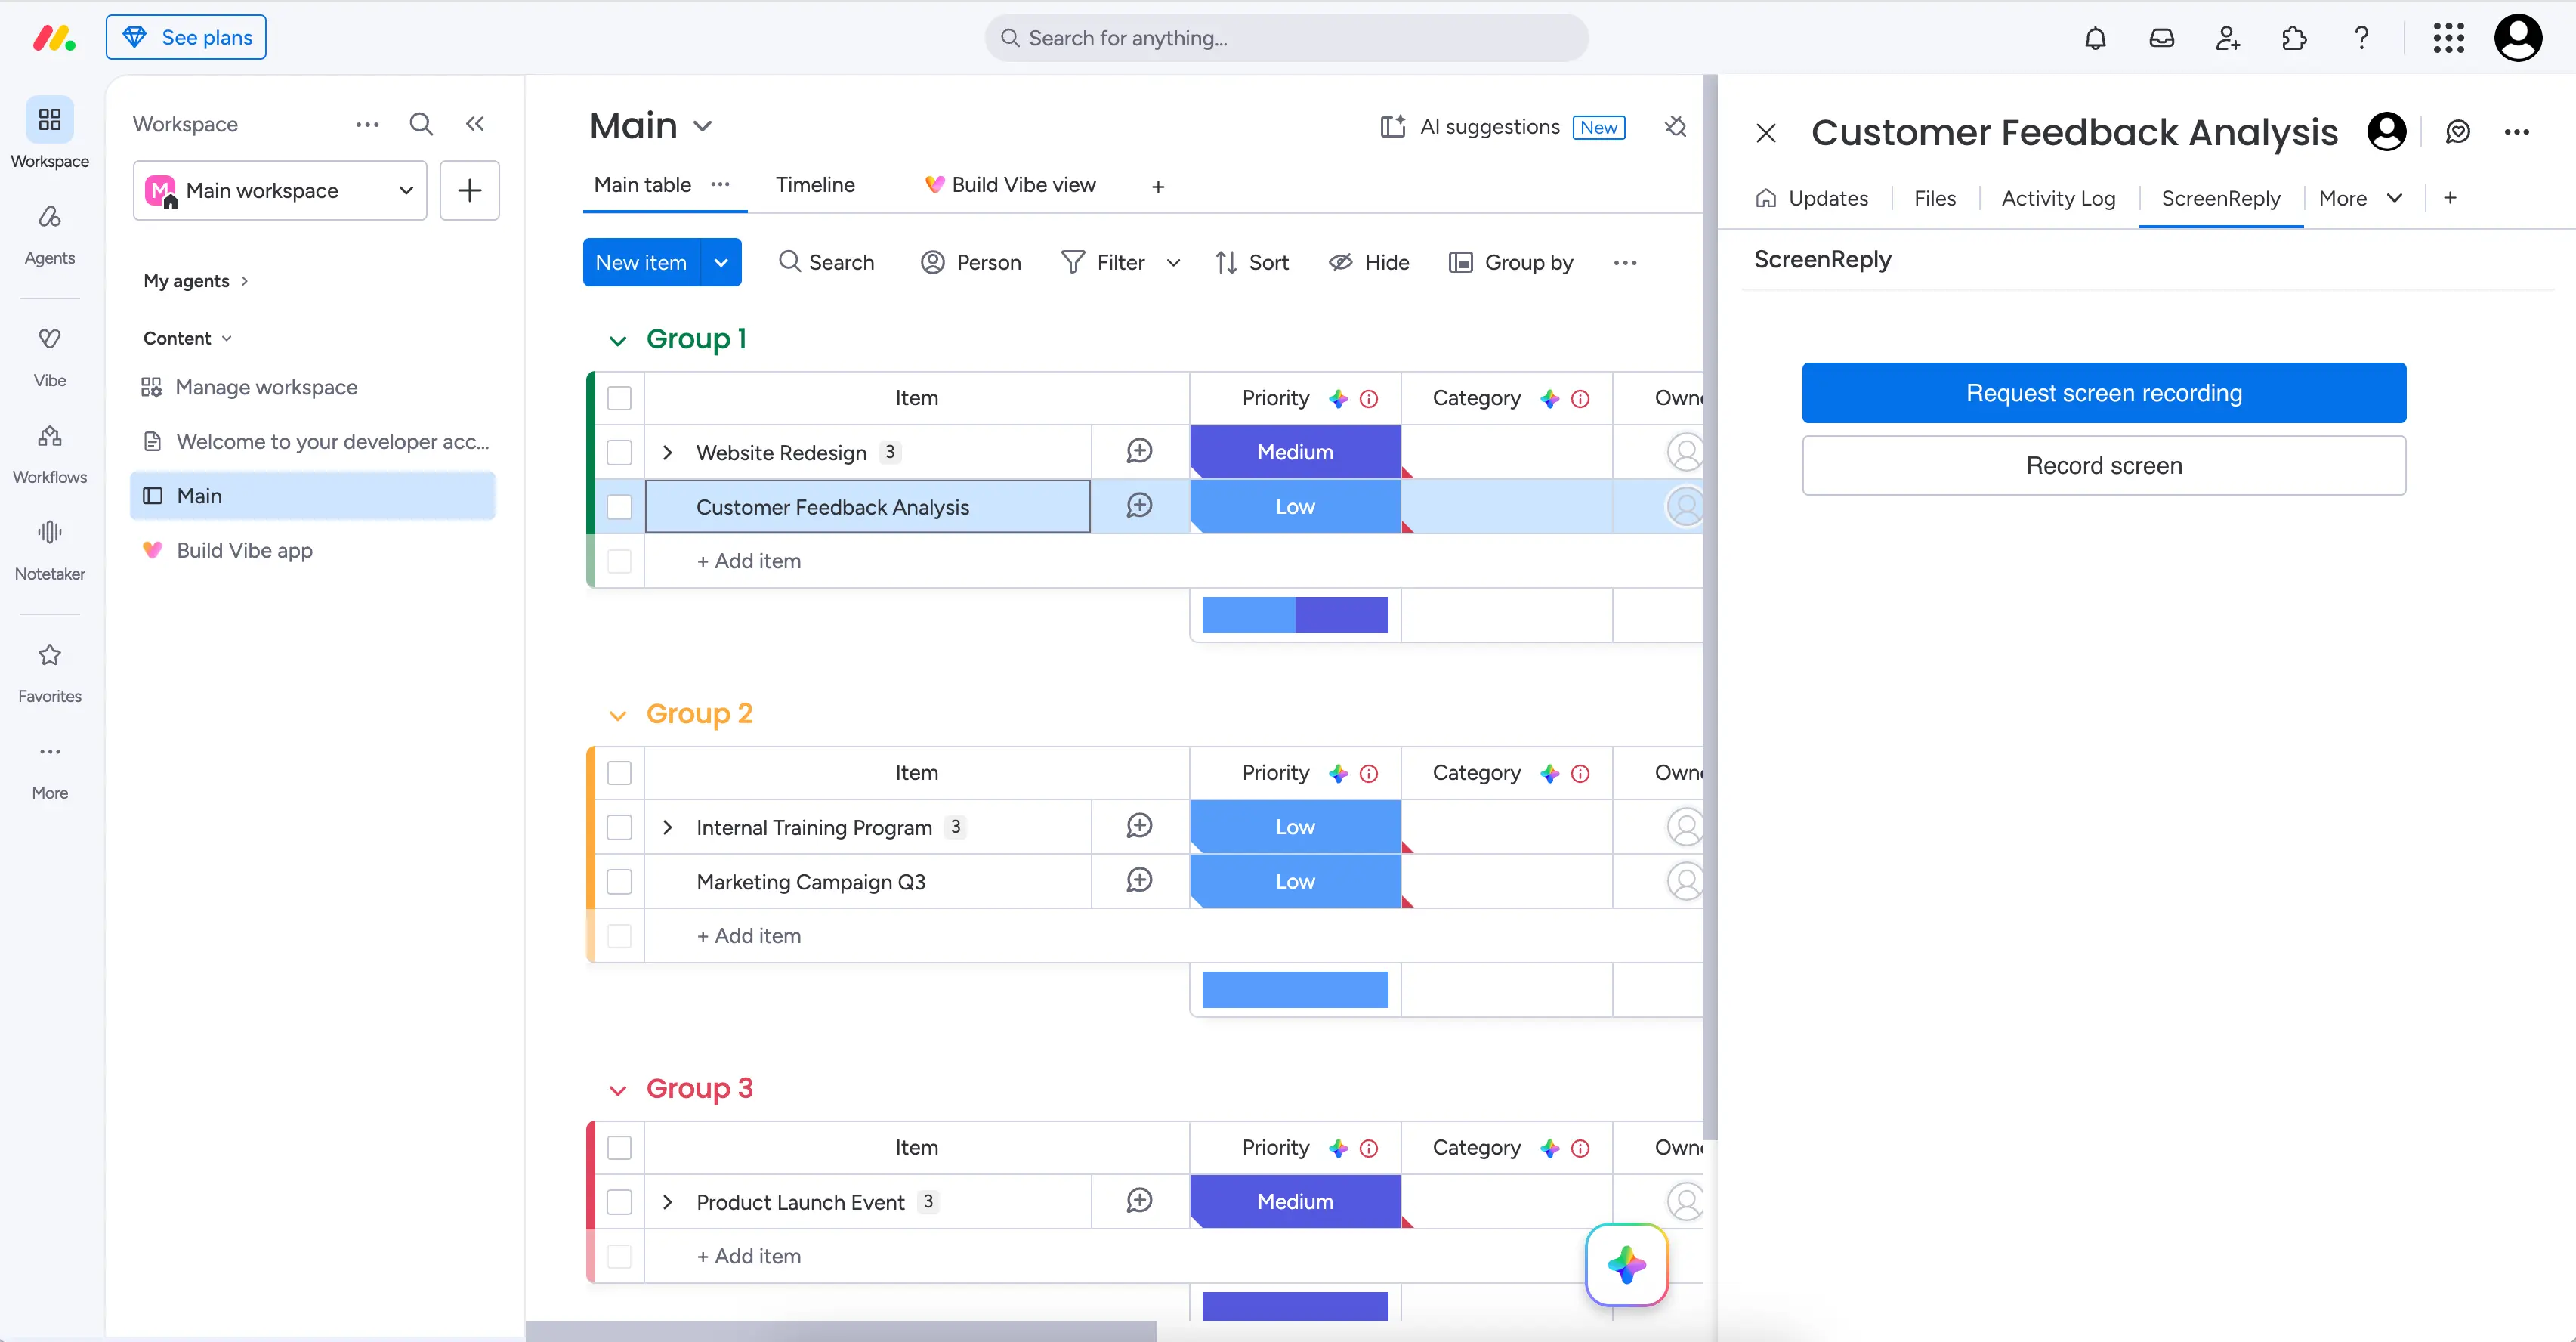The height and width of the screenshot is (1342, 2576).
Task: Add update to Marketing Campaign Q3 row
Action: point(1139,880)
